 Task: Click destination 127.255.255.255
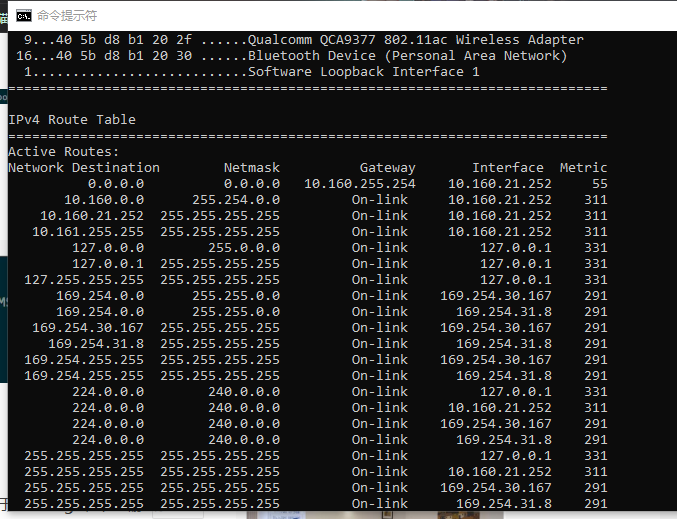coord(84,280)
